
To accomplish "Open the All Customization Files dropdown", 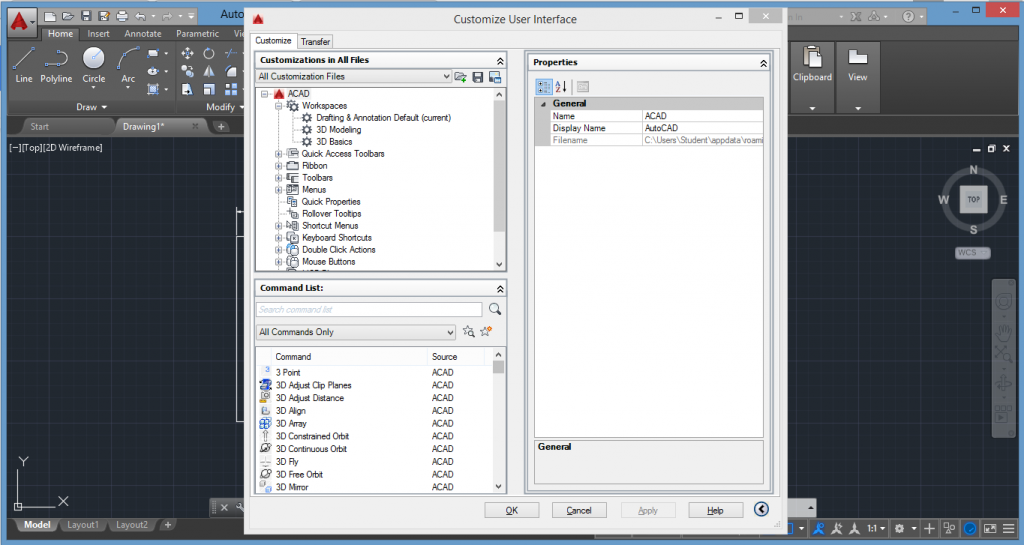I will point(354,76).
